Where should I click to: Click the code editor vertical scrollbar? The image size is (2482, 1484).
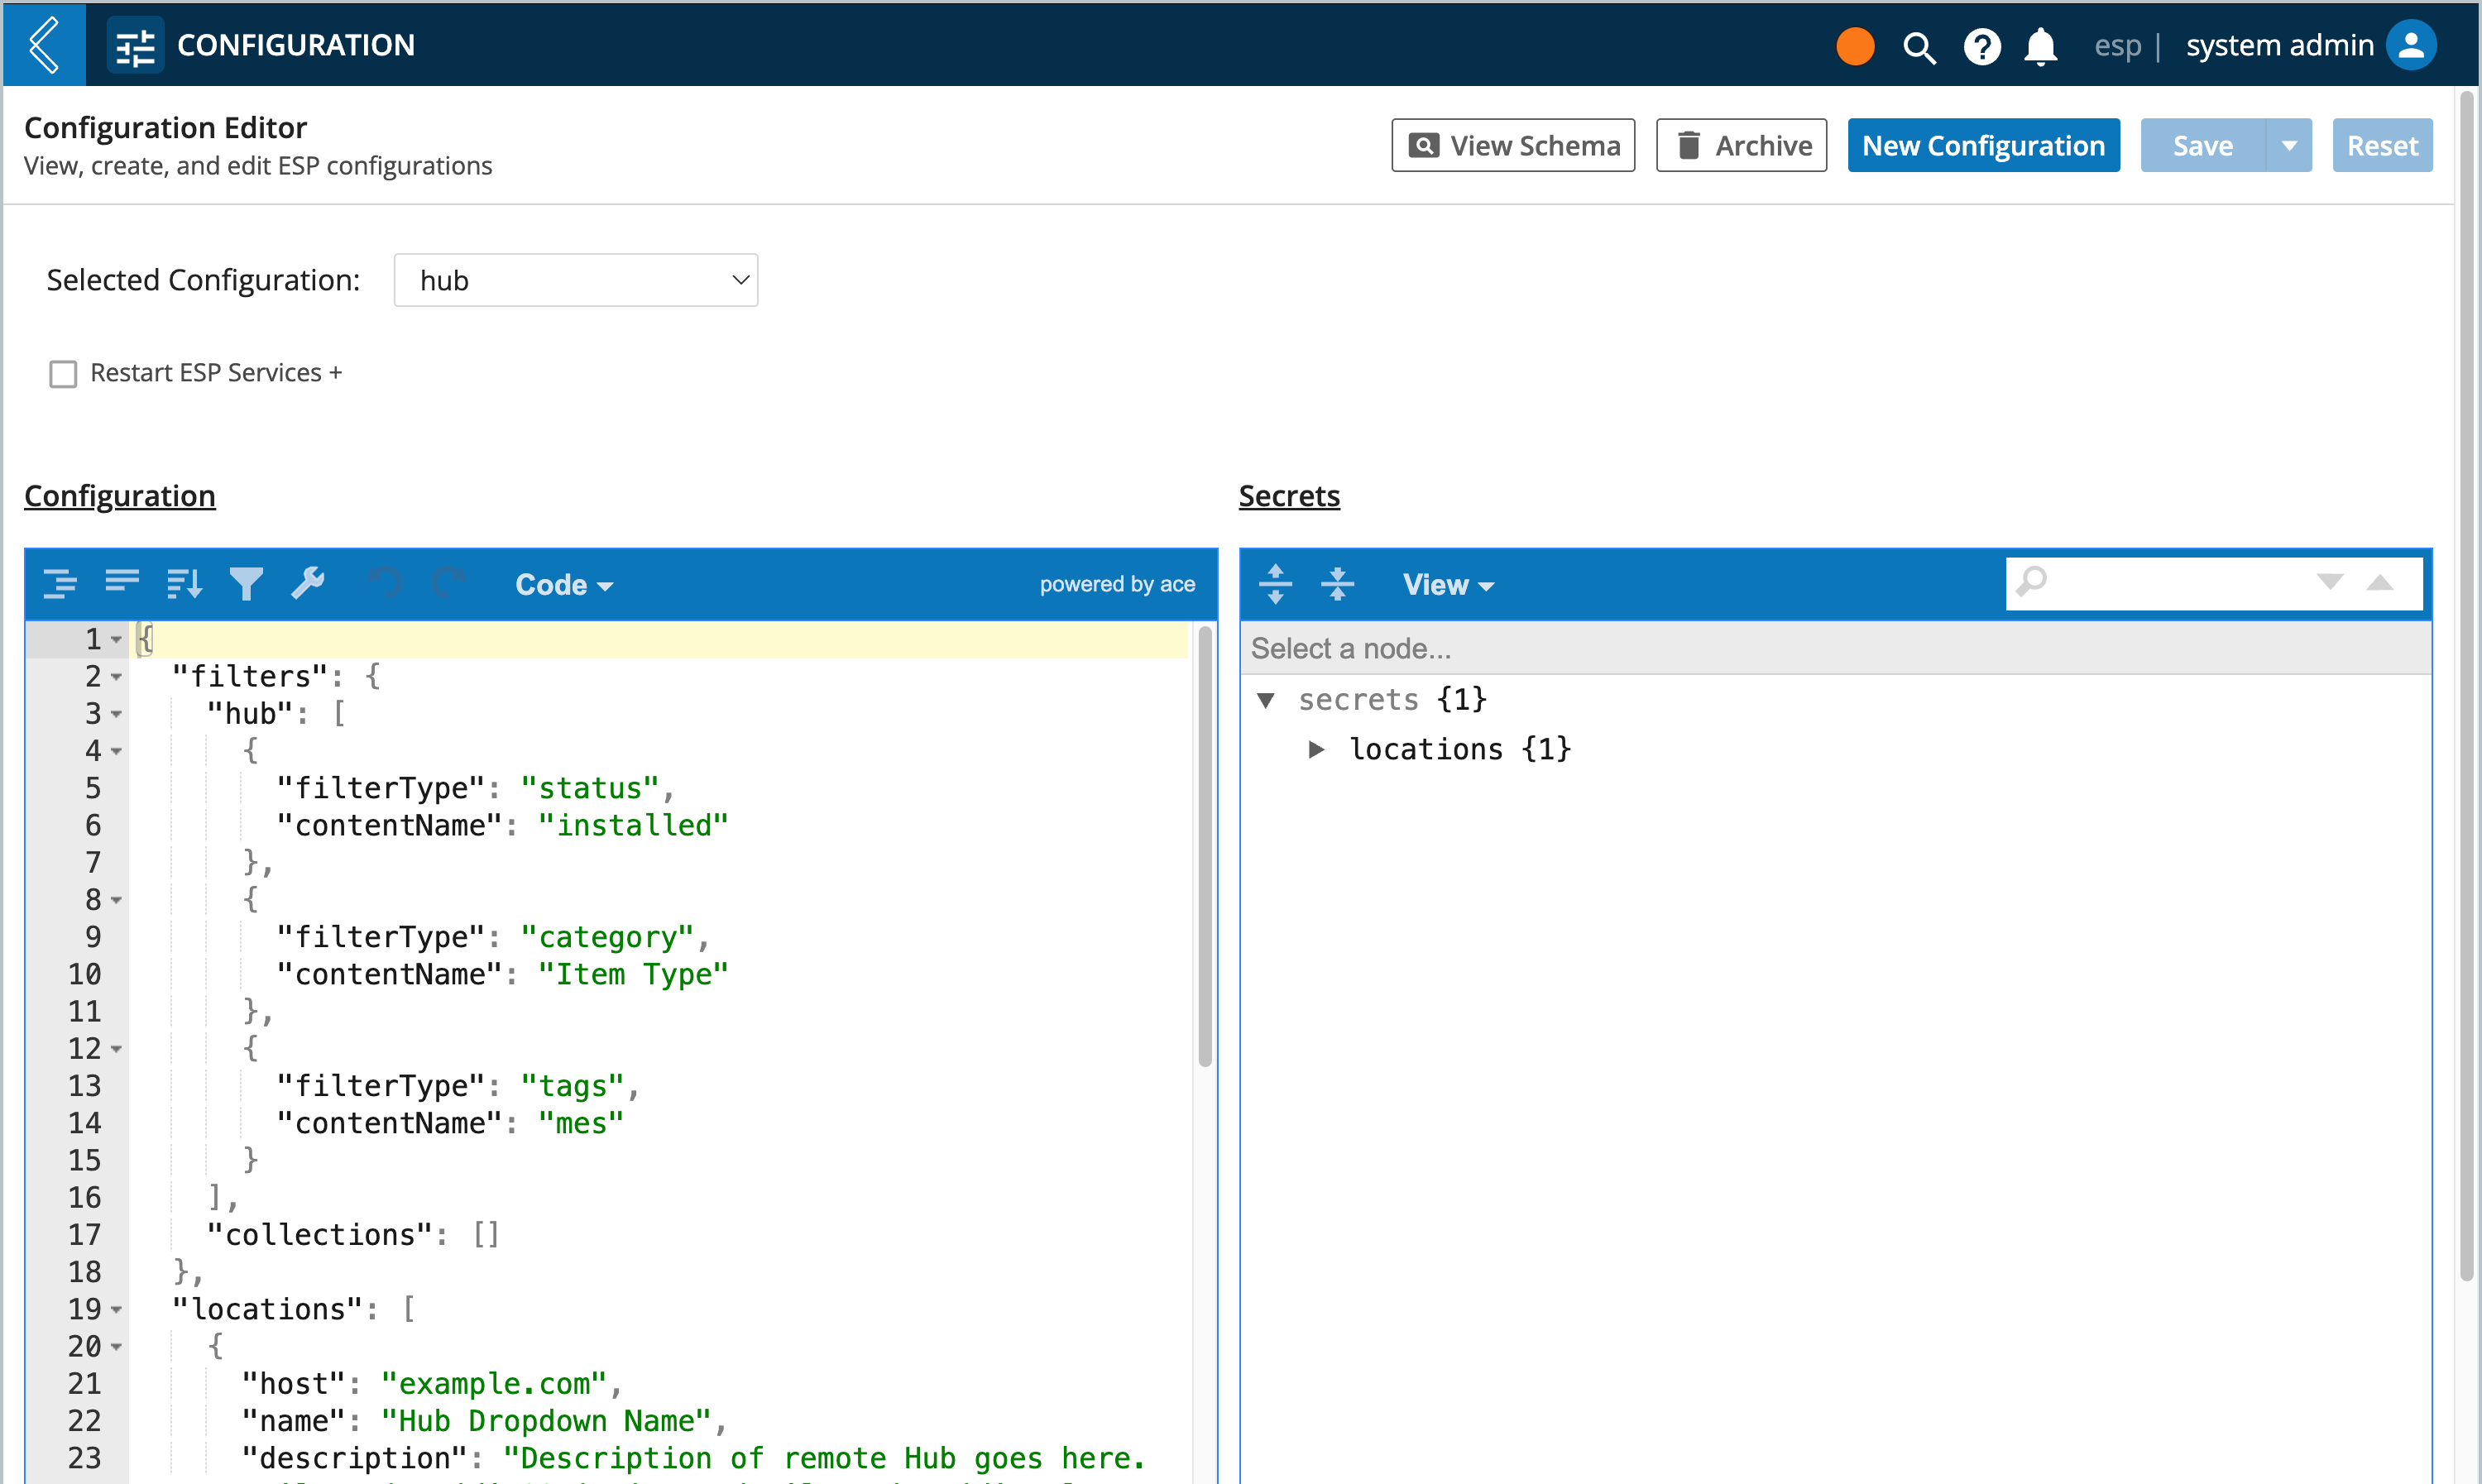pyautogui.click(x=1205, y=845)
